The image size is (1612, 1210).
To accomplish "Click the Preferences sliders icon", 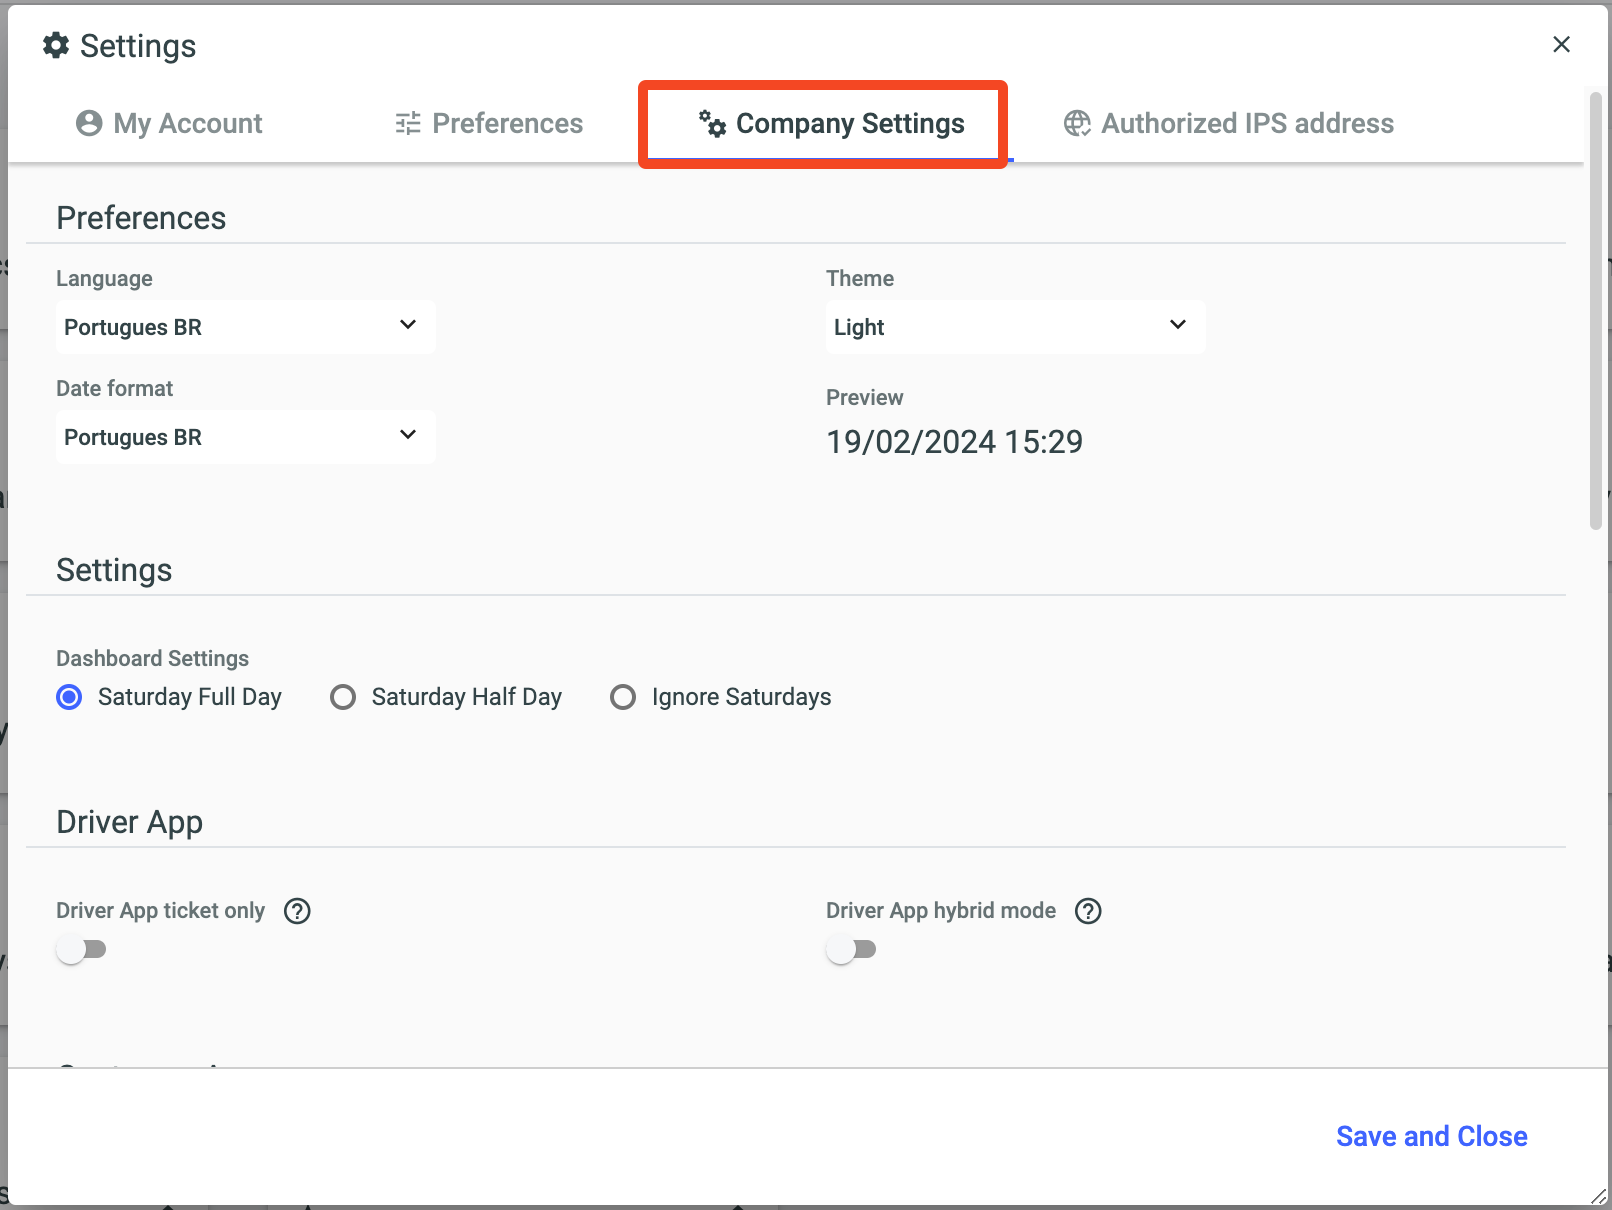I will coord(408,123).
